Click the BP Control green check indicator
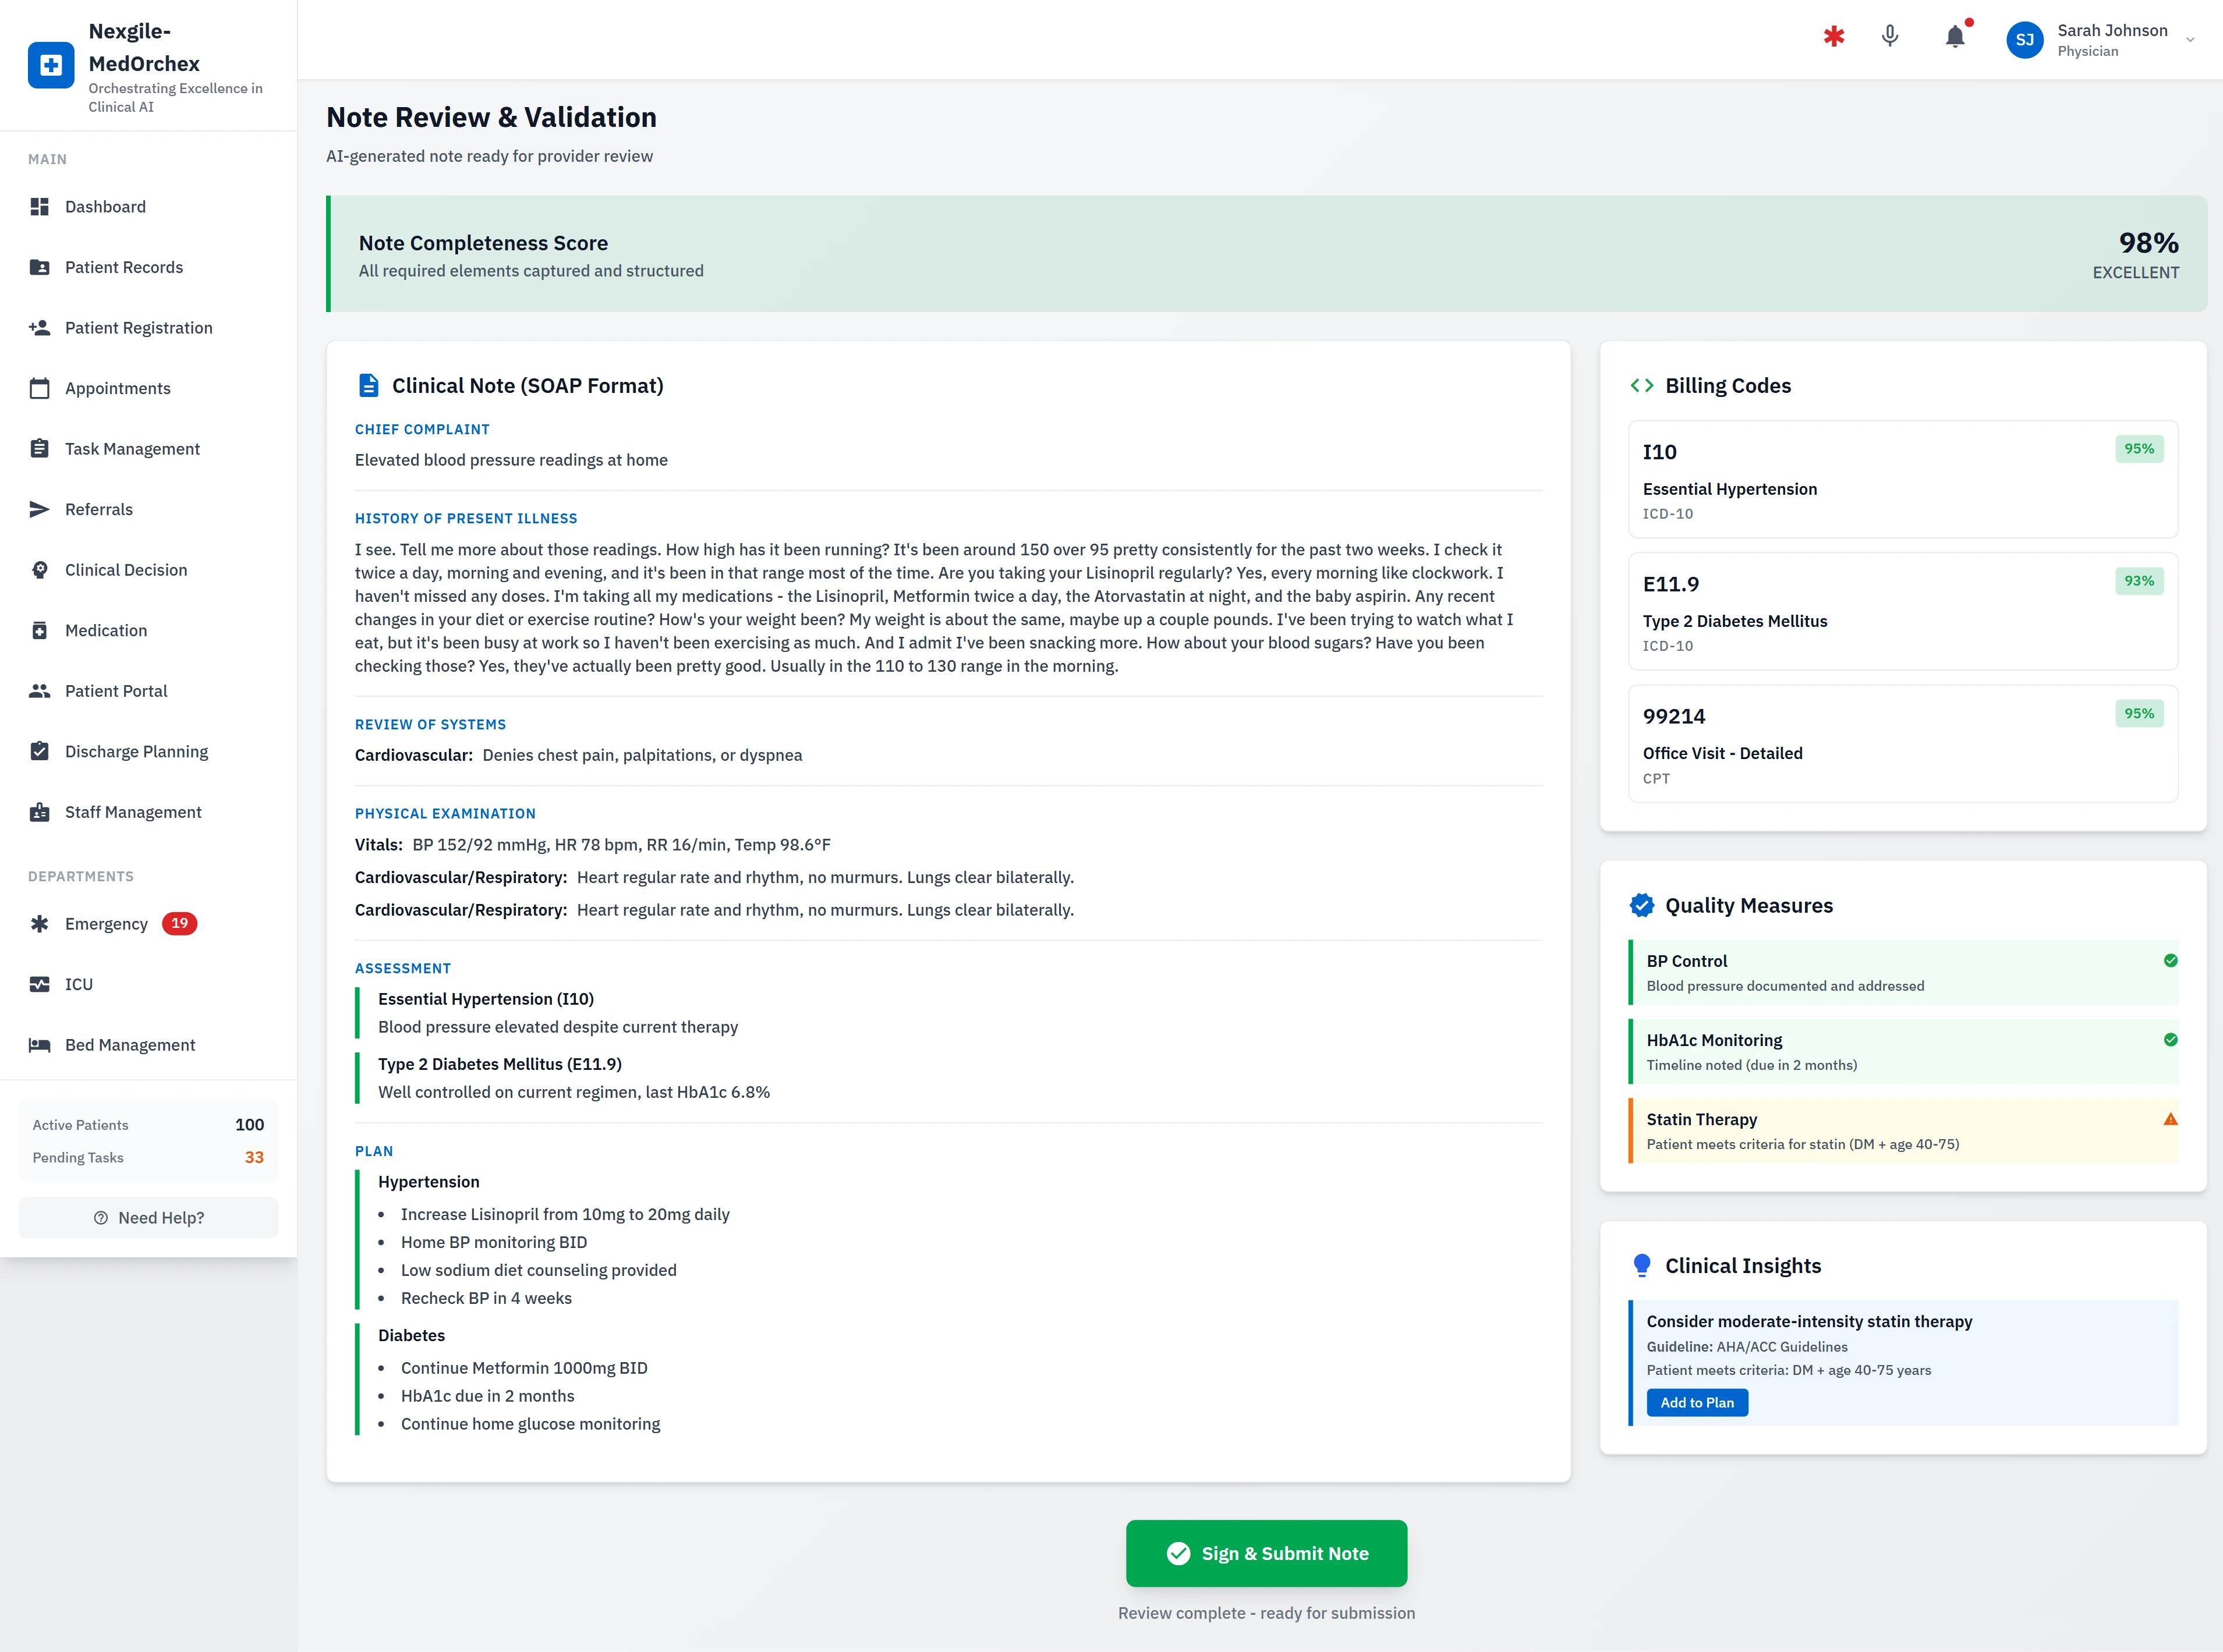The width and height of the screenshot is (2223, 1652). [x=2170, y=961]
